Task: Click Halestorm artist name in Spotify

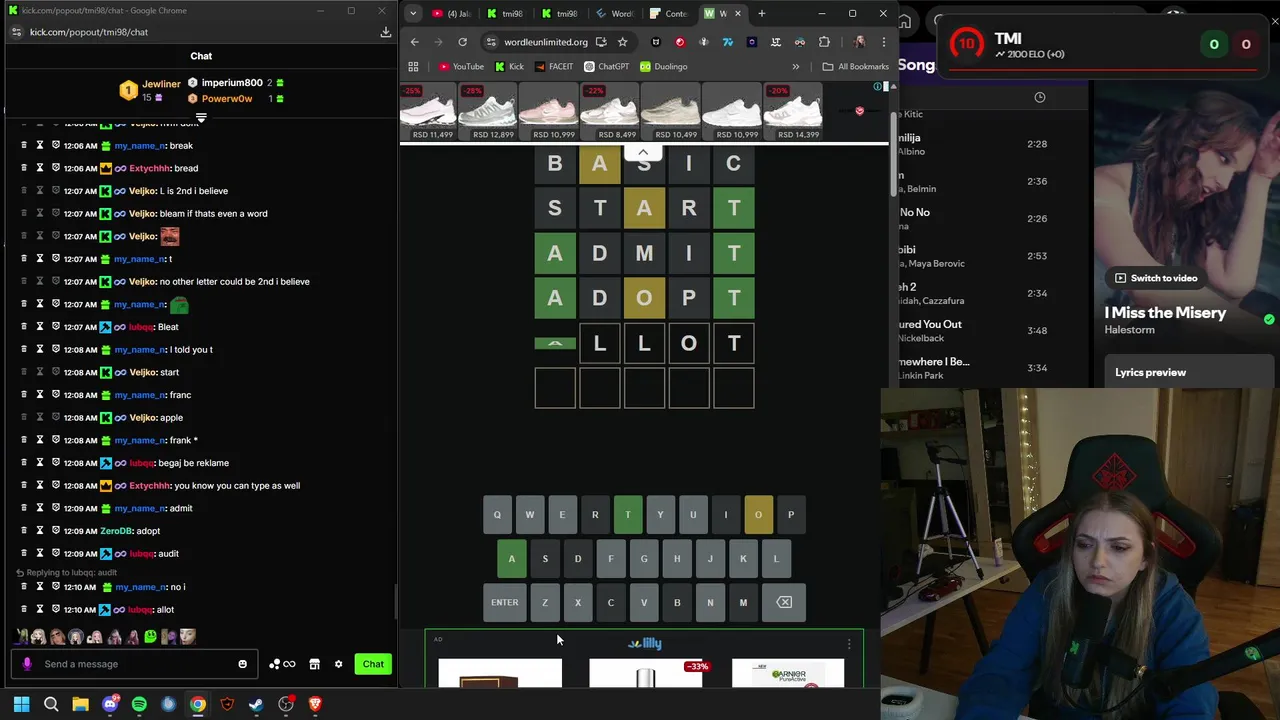Action: pyautogui.click(x=1129, y=330)
